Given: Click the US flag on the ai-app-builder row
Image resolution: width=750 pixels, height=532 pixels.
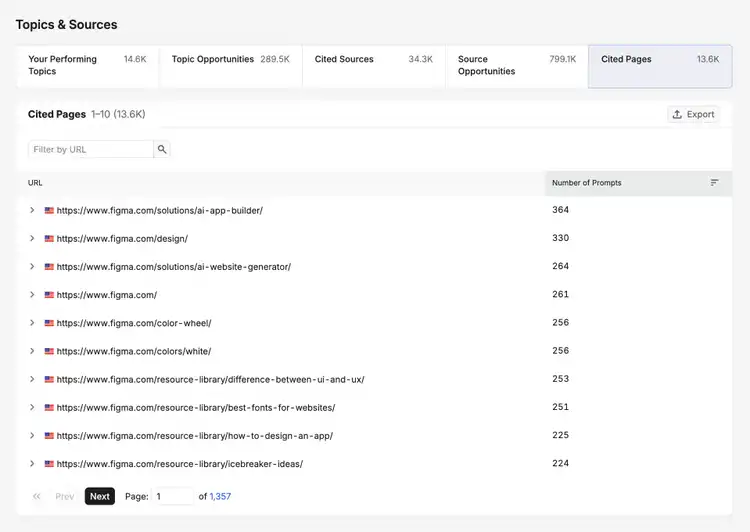Looking at the screenshot, I should [x=49, y=211].
